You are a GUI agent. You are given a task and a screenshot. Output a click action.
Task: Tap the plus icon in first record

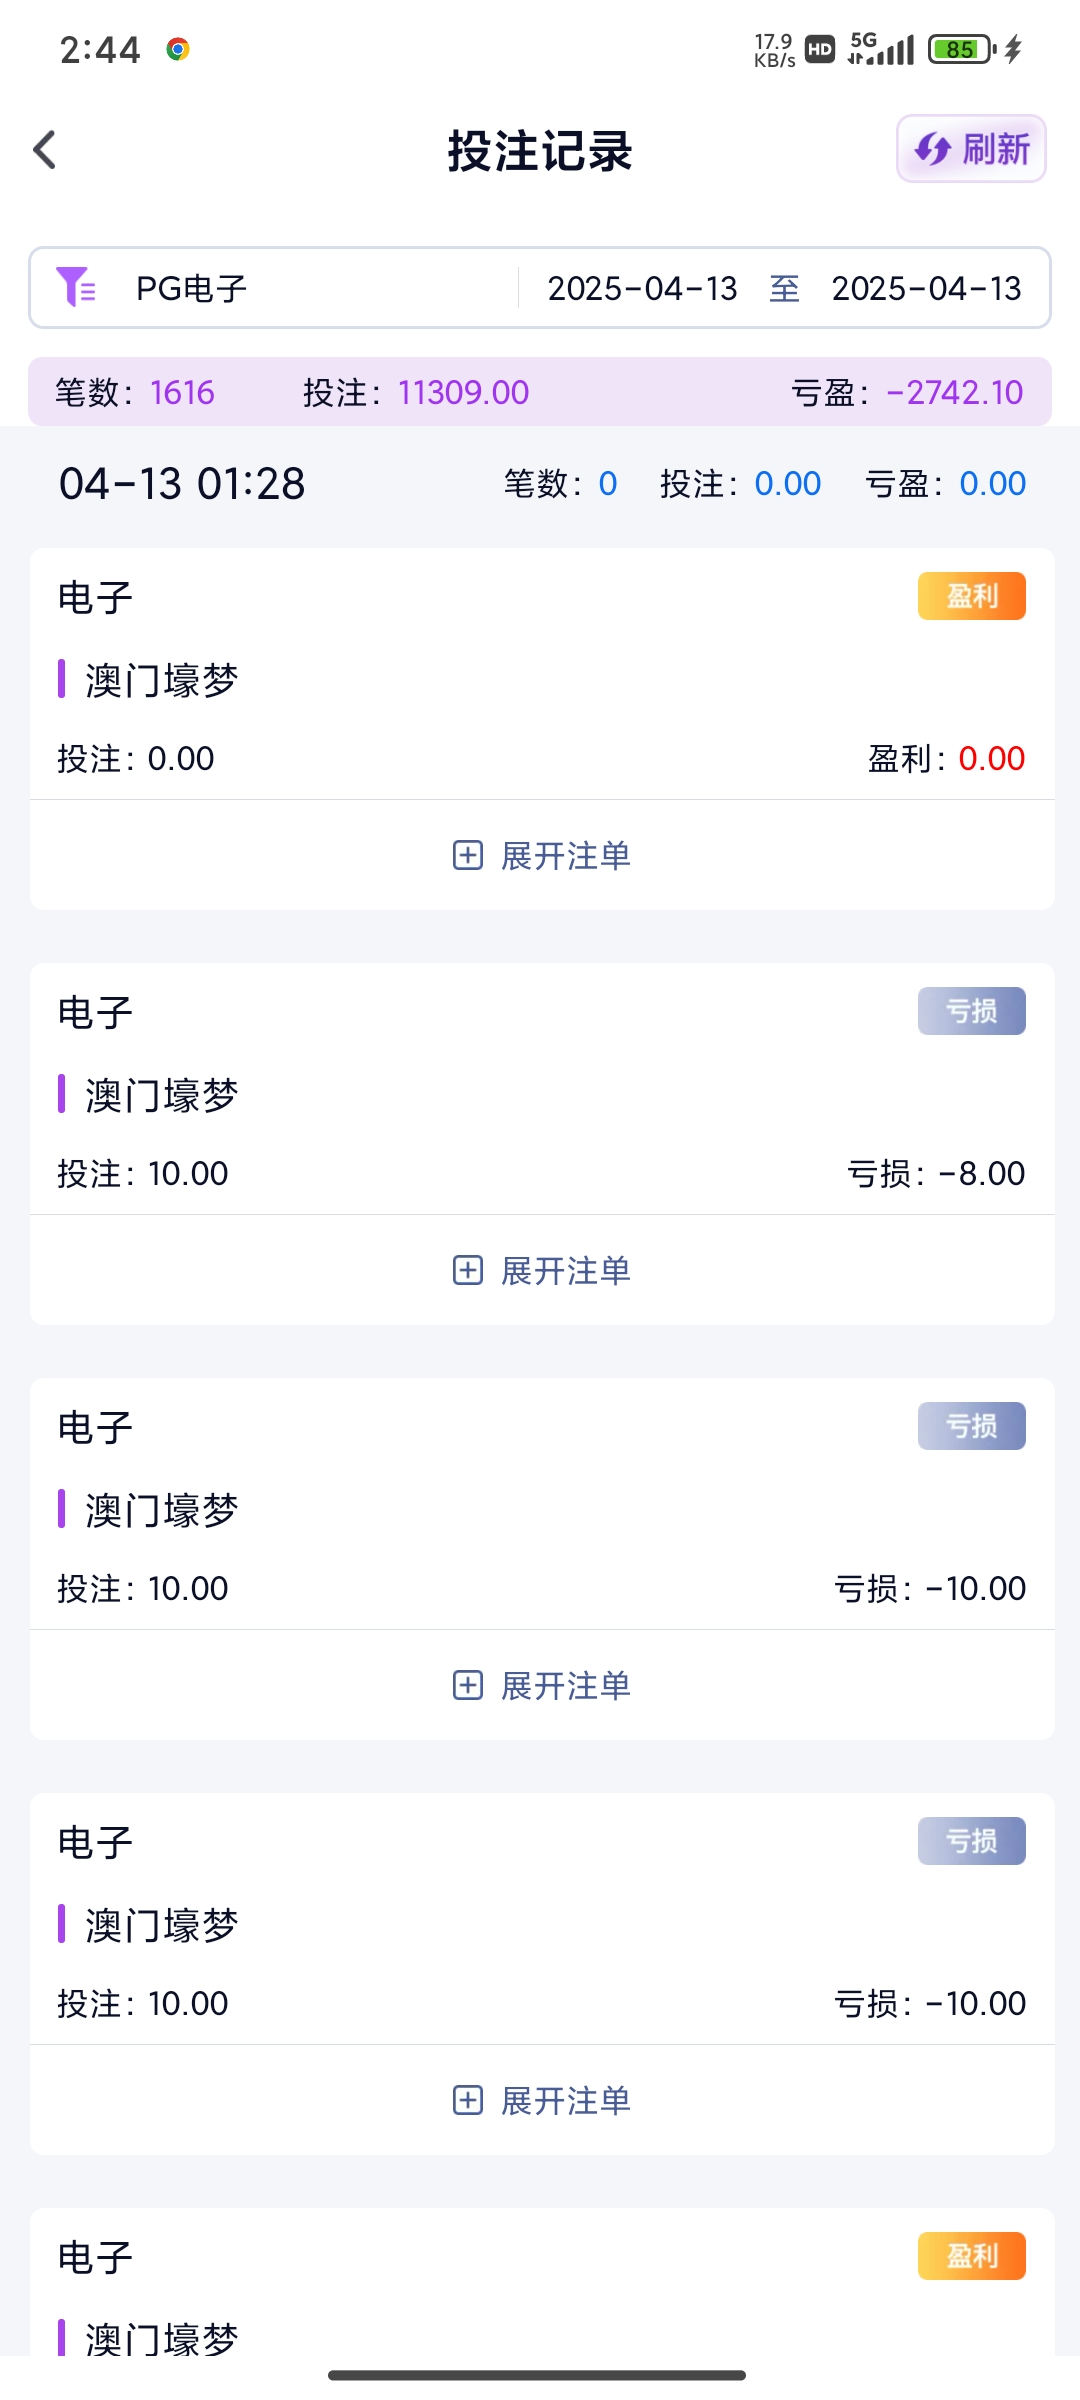click(468, 855)
